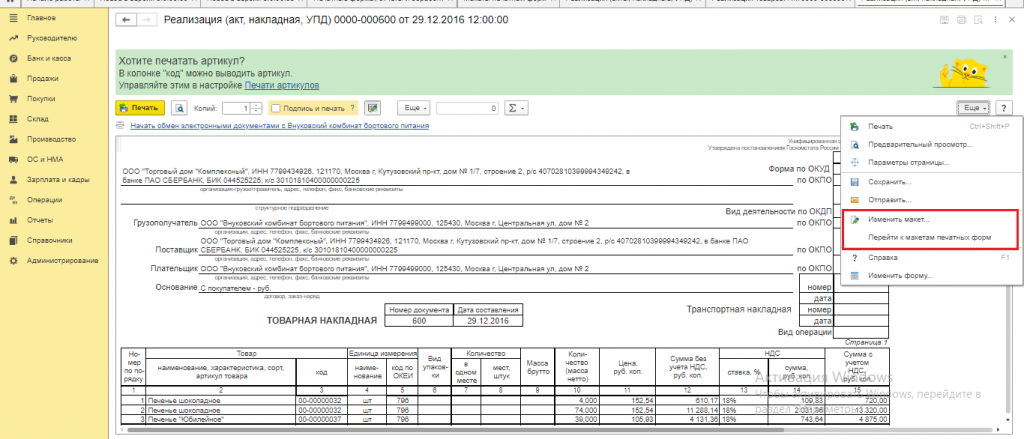The image size is (1024, 439).
Task: Select Параметры страницы... menu entry
Action: (x=908, y=162)
